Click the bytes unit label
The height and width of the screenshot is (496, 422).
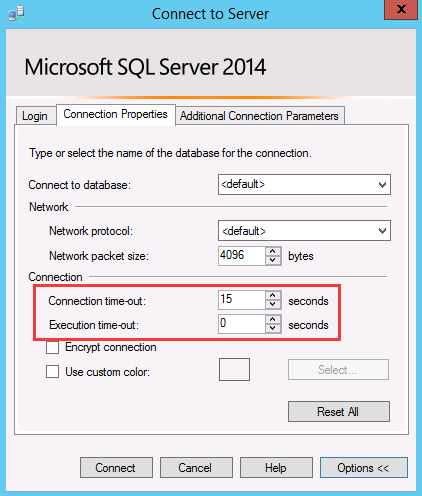tap(301, 256)
